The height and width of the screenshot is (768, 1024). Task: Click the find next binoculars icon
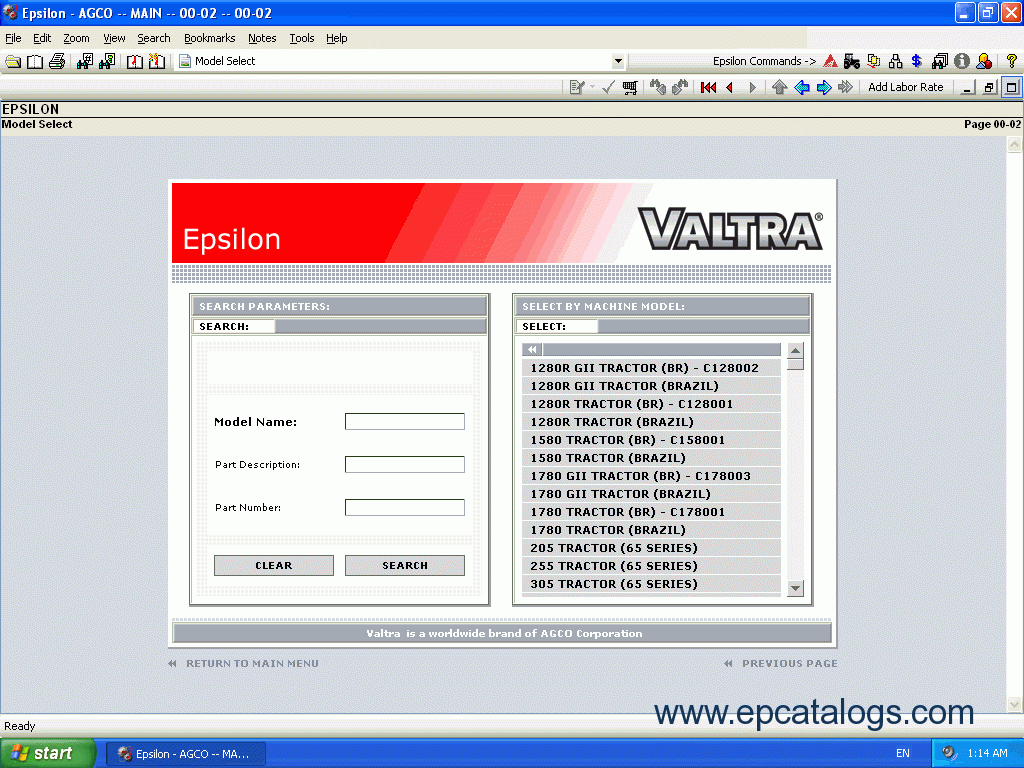point(680,87)
